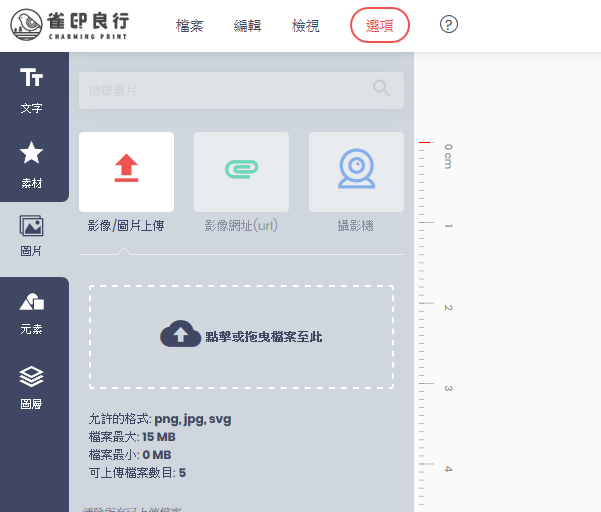Click the question mark help icon
Viewport: 601px width, 512px height.
(x=448, y=25)
